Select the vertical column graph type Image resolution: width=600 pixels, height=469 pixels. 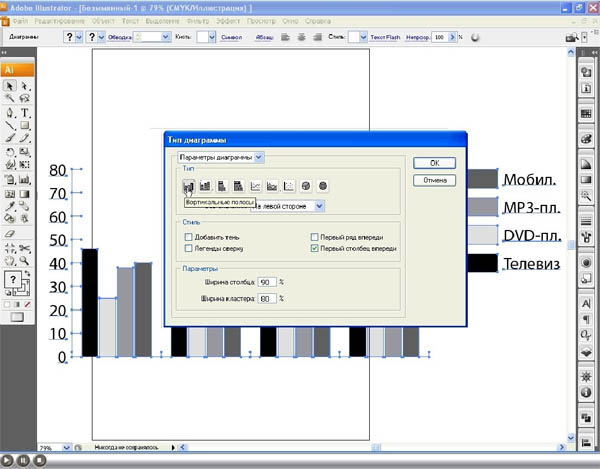[187, 185]
